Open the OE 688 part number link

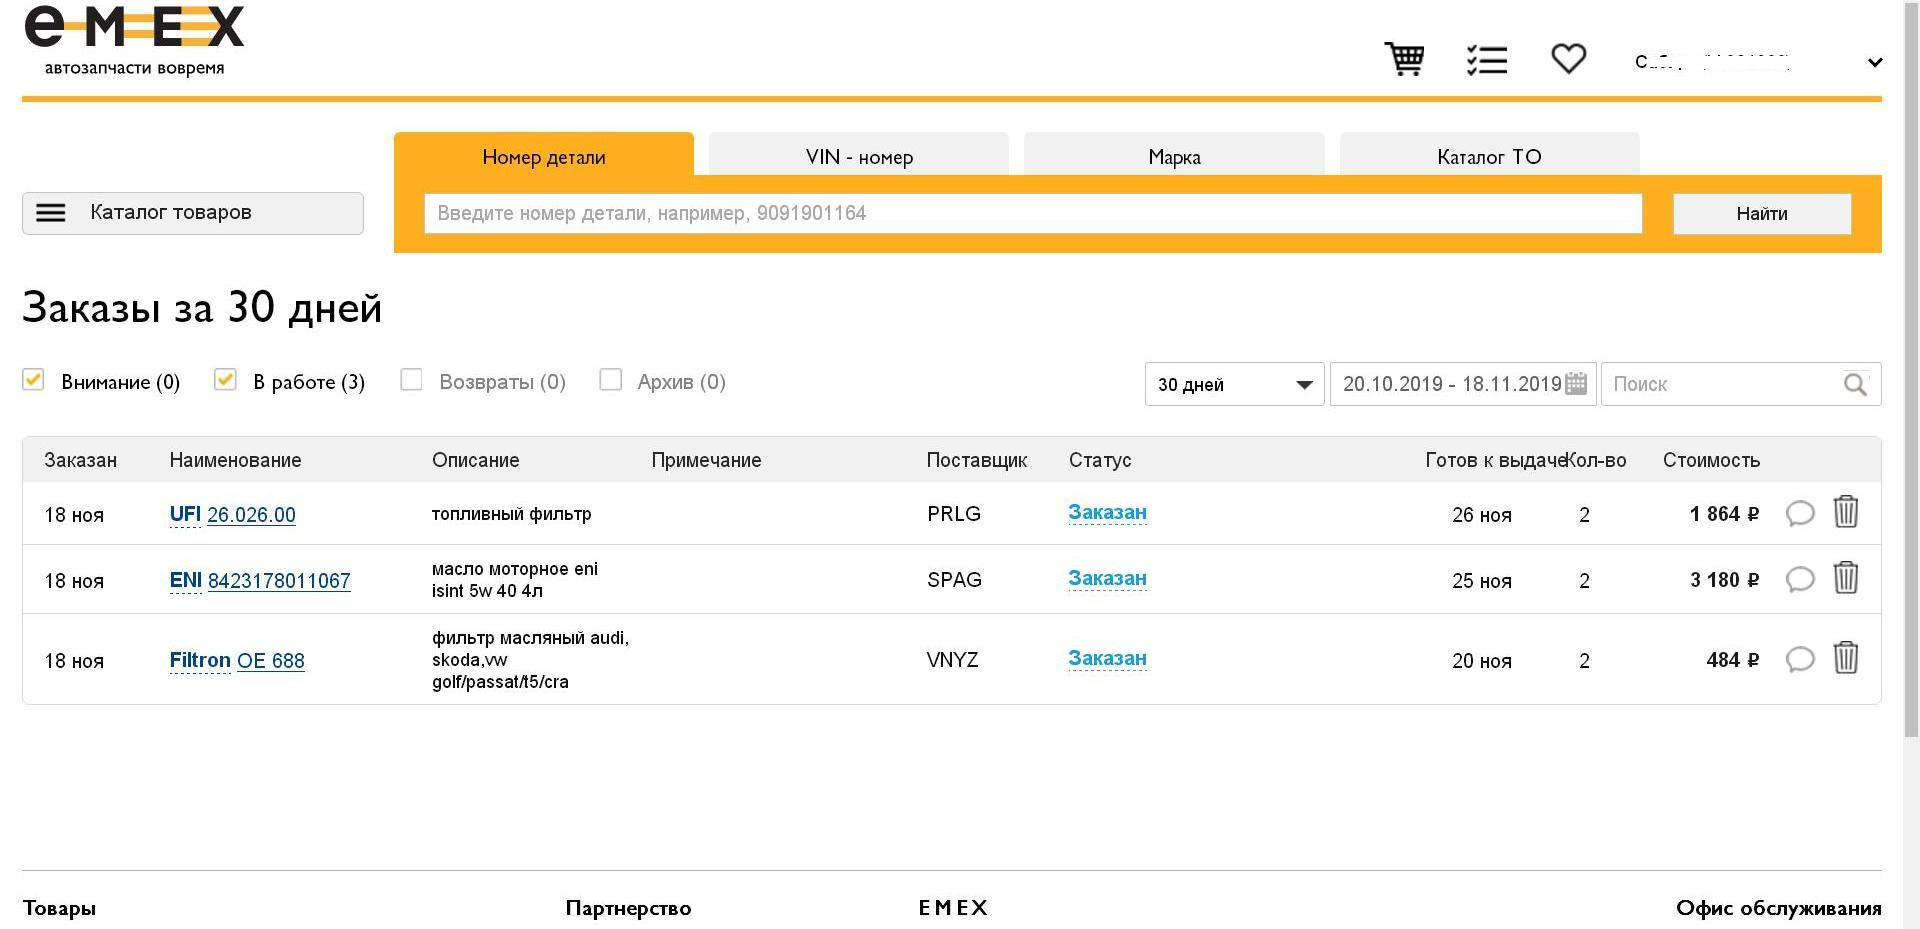pyautogui.click(x=271, y=661)
